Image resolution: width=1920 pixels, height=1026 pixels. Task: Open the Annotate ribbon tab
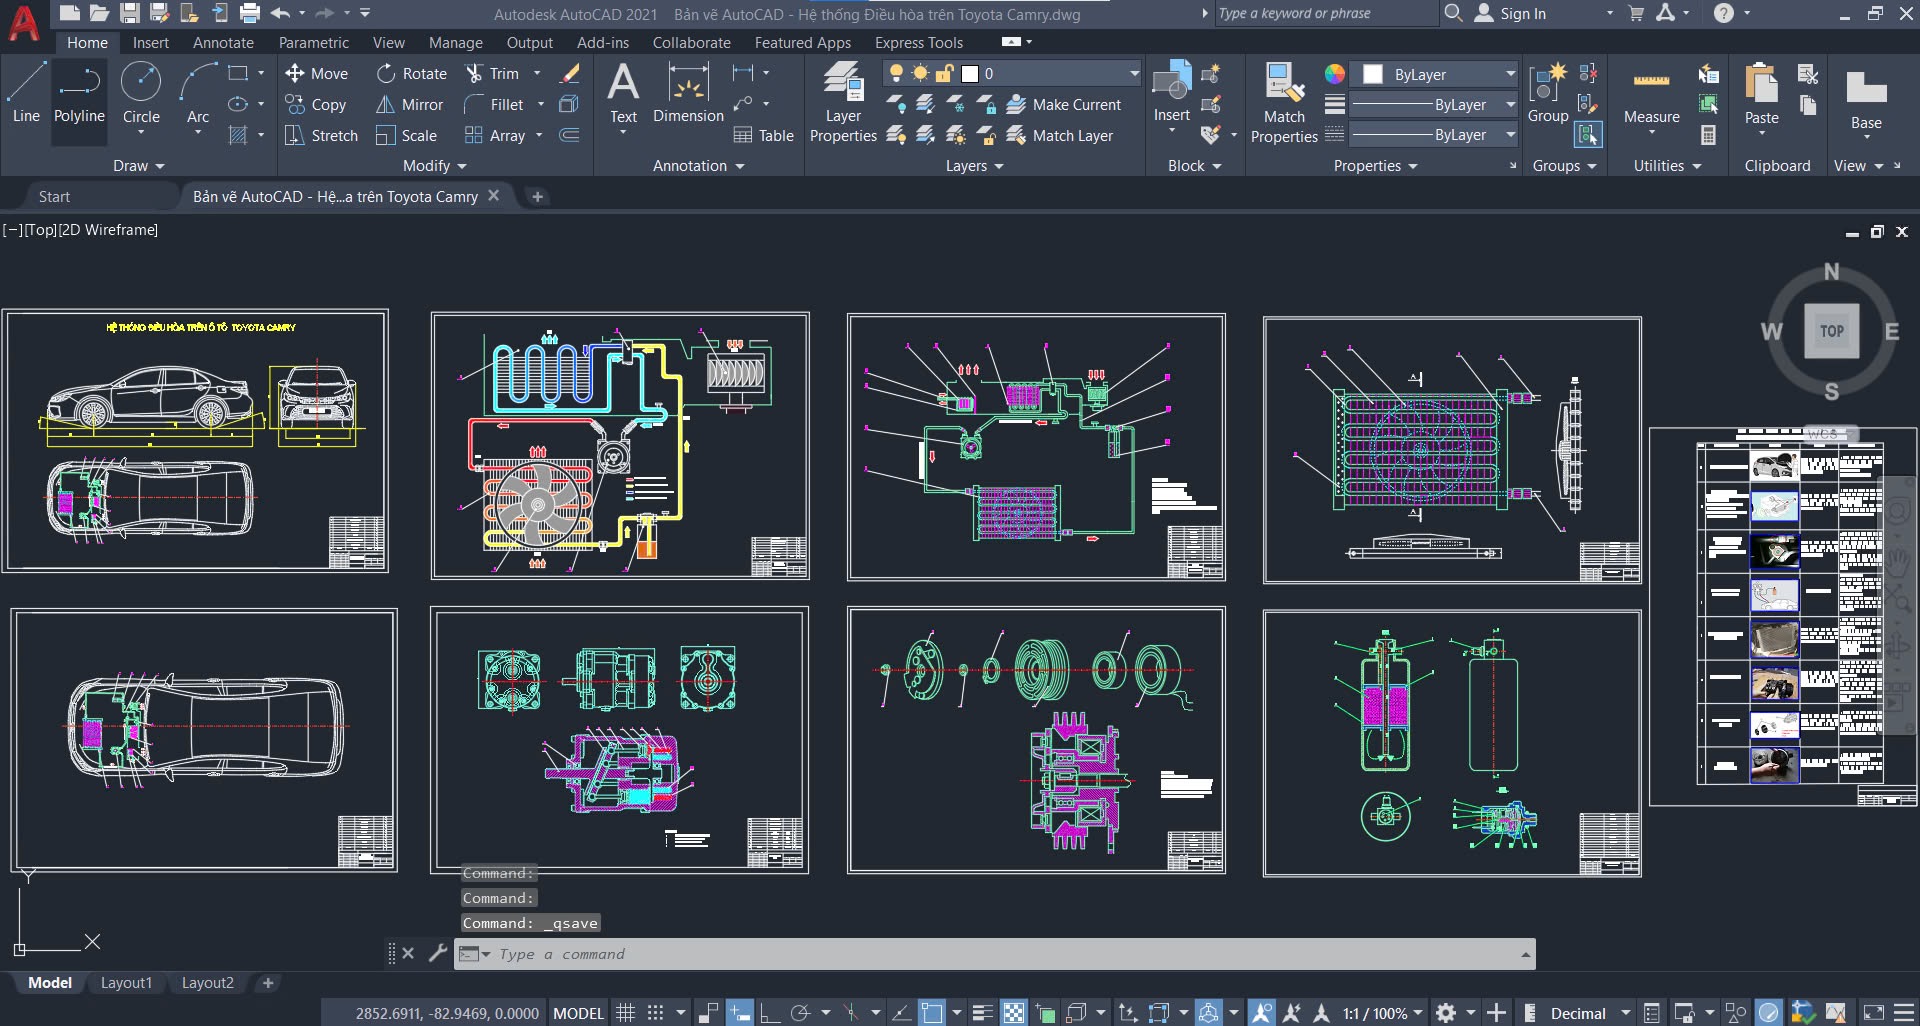[x=223, y=42]
